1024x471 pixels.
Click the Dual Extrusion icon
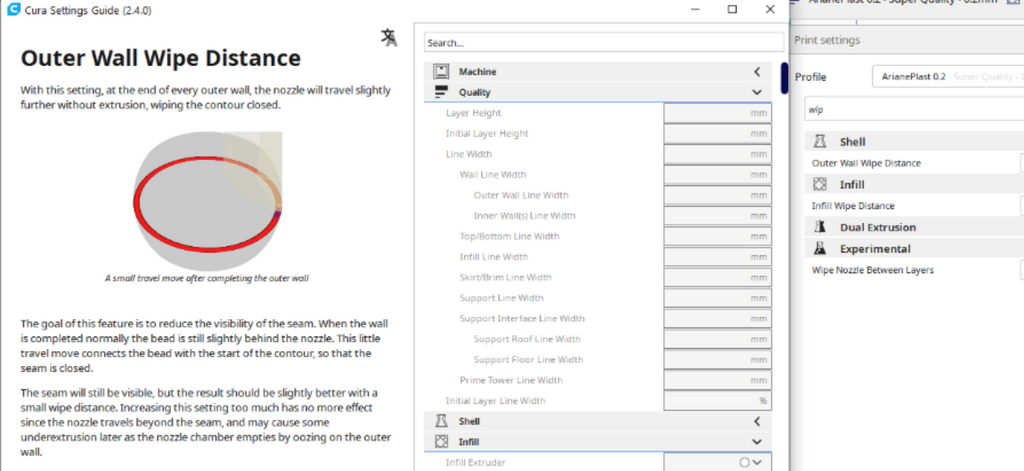pos(820,227)
